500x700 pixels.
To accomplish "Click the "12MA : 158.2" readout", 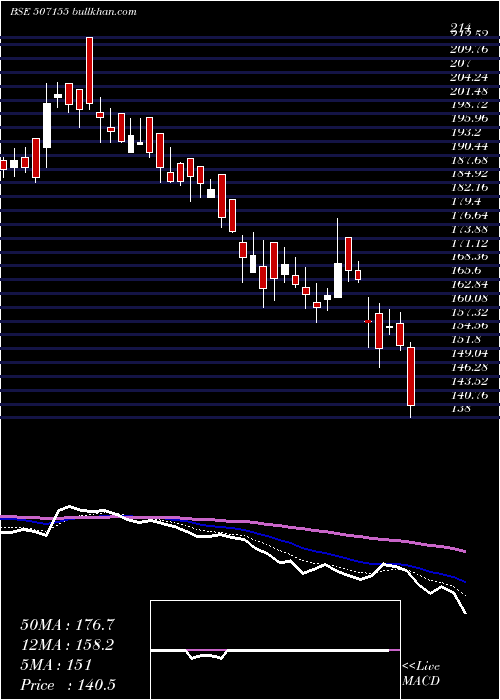I will [67, 644].
